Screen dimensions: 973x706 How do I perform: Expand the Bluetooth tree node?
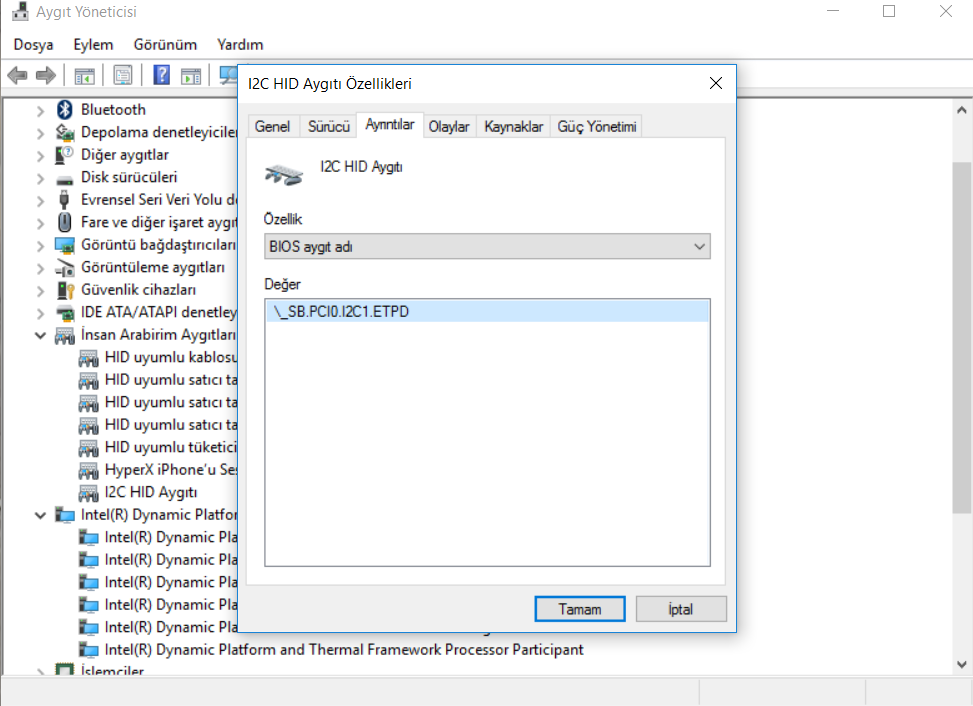coord(41,110)
